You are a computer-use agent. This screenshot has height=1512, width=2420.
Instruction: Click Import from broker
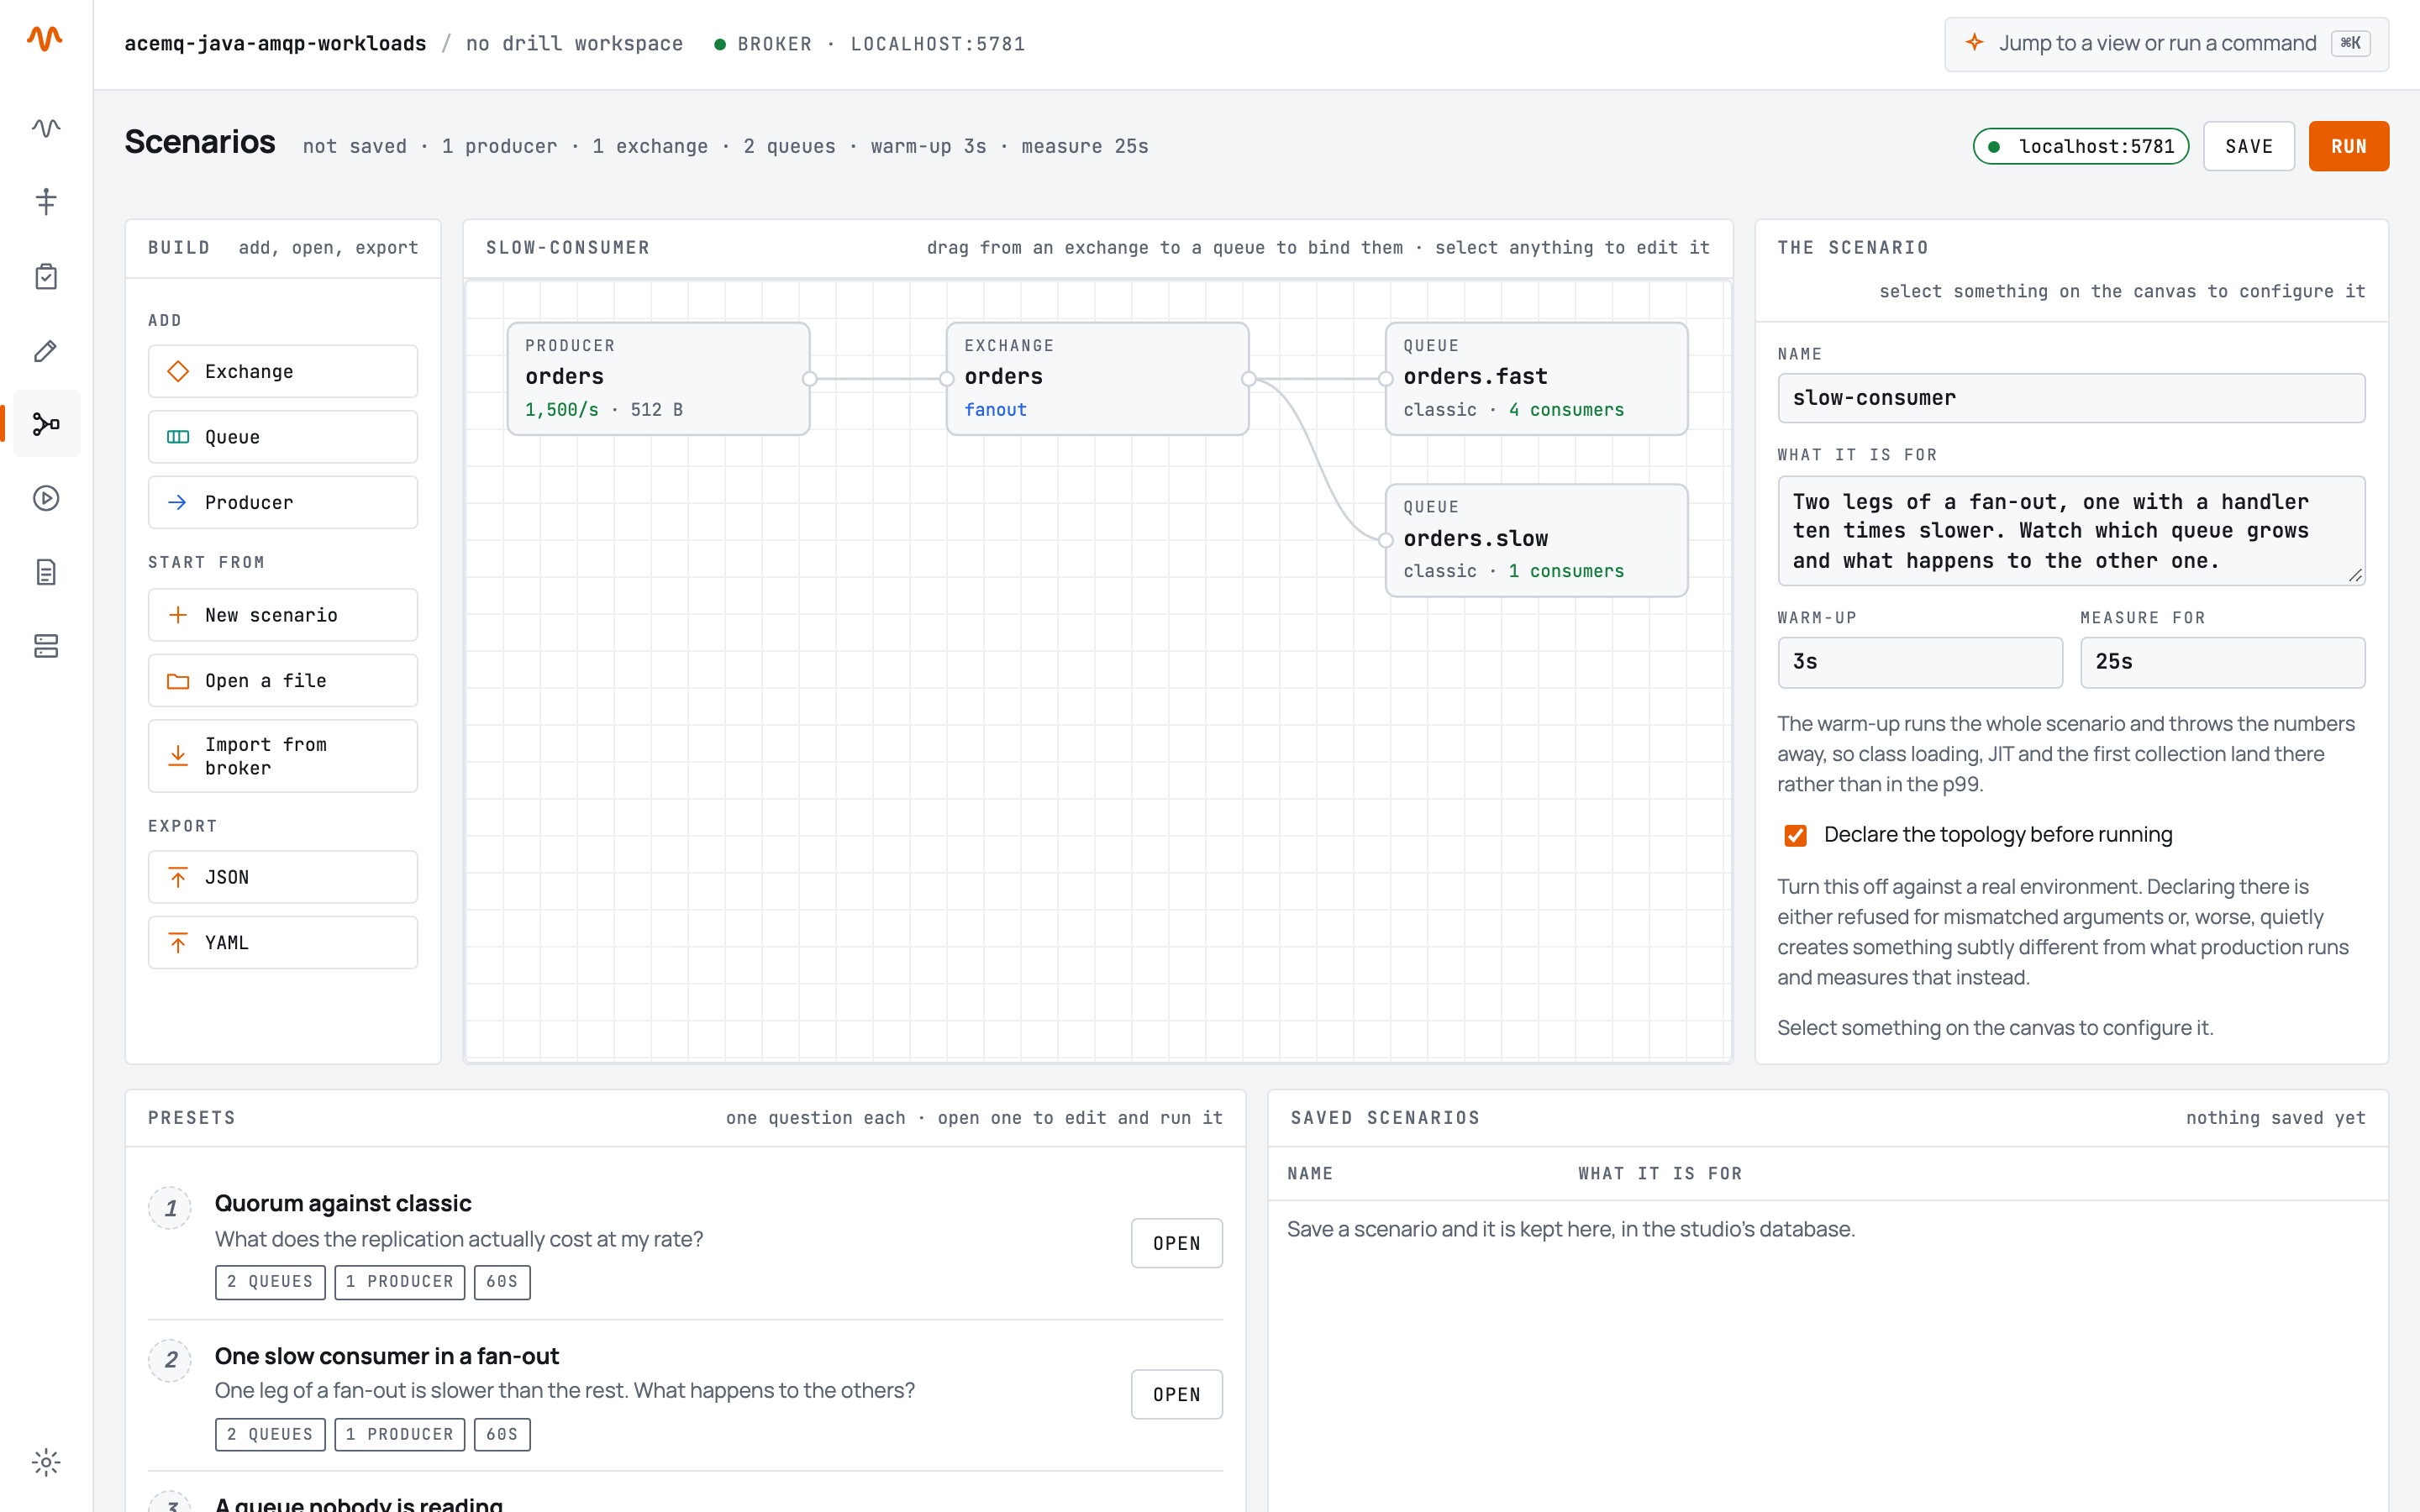pos(283,756)
